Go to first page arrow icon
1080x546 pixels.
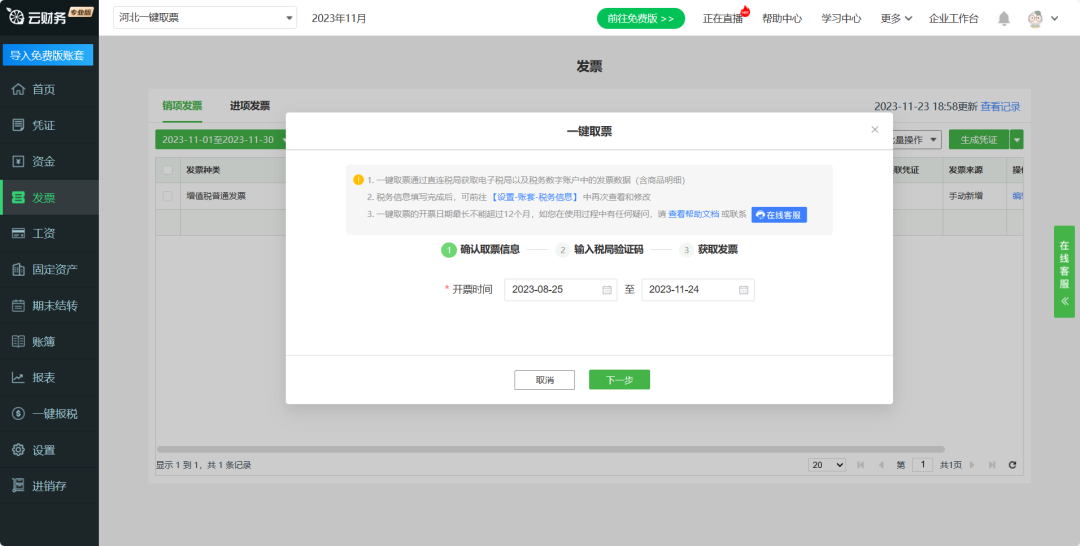coord(860,465)
